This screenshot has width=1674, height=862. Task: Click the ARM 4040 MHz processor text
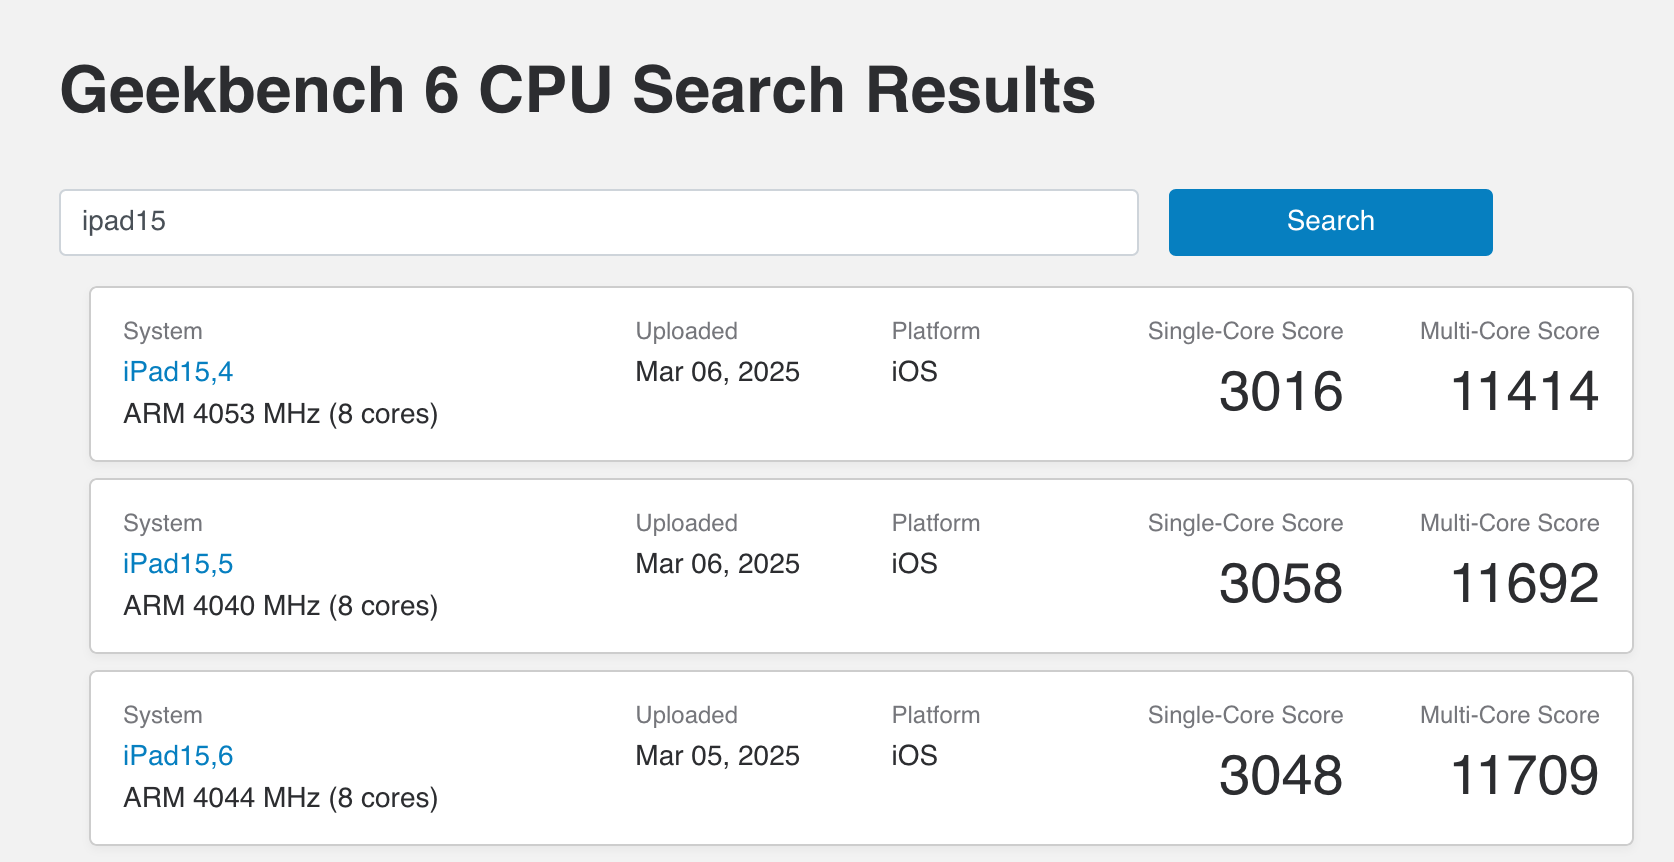[281, 606]
